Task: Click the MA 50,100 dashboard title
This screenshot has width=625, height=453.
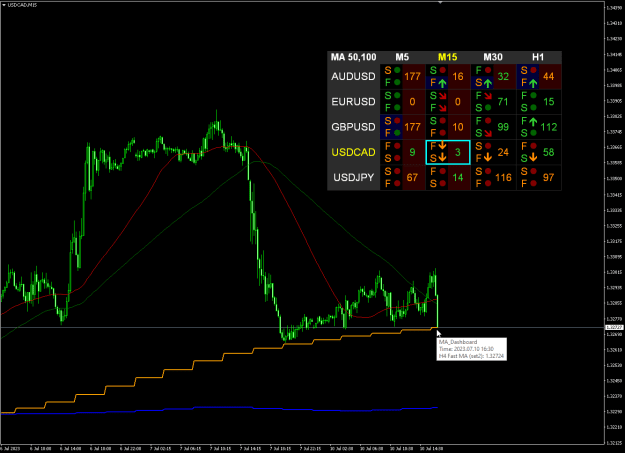Action: pos(353,57)
